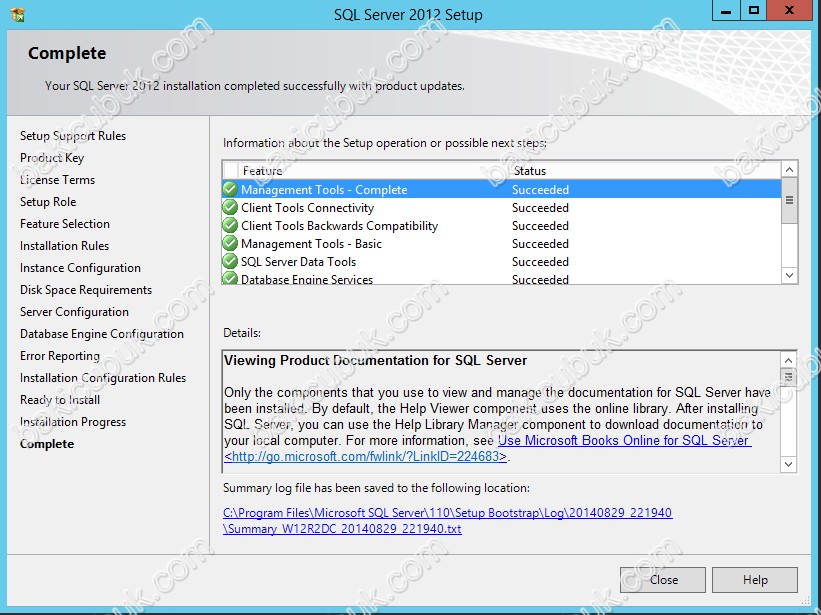Open the Summary_W12R2DC txt file link
Viewport: 821px width, 615px height.
pyautogui.click(x=342, y=529)
